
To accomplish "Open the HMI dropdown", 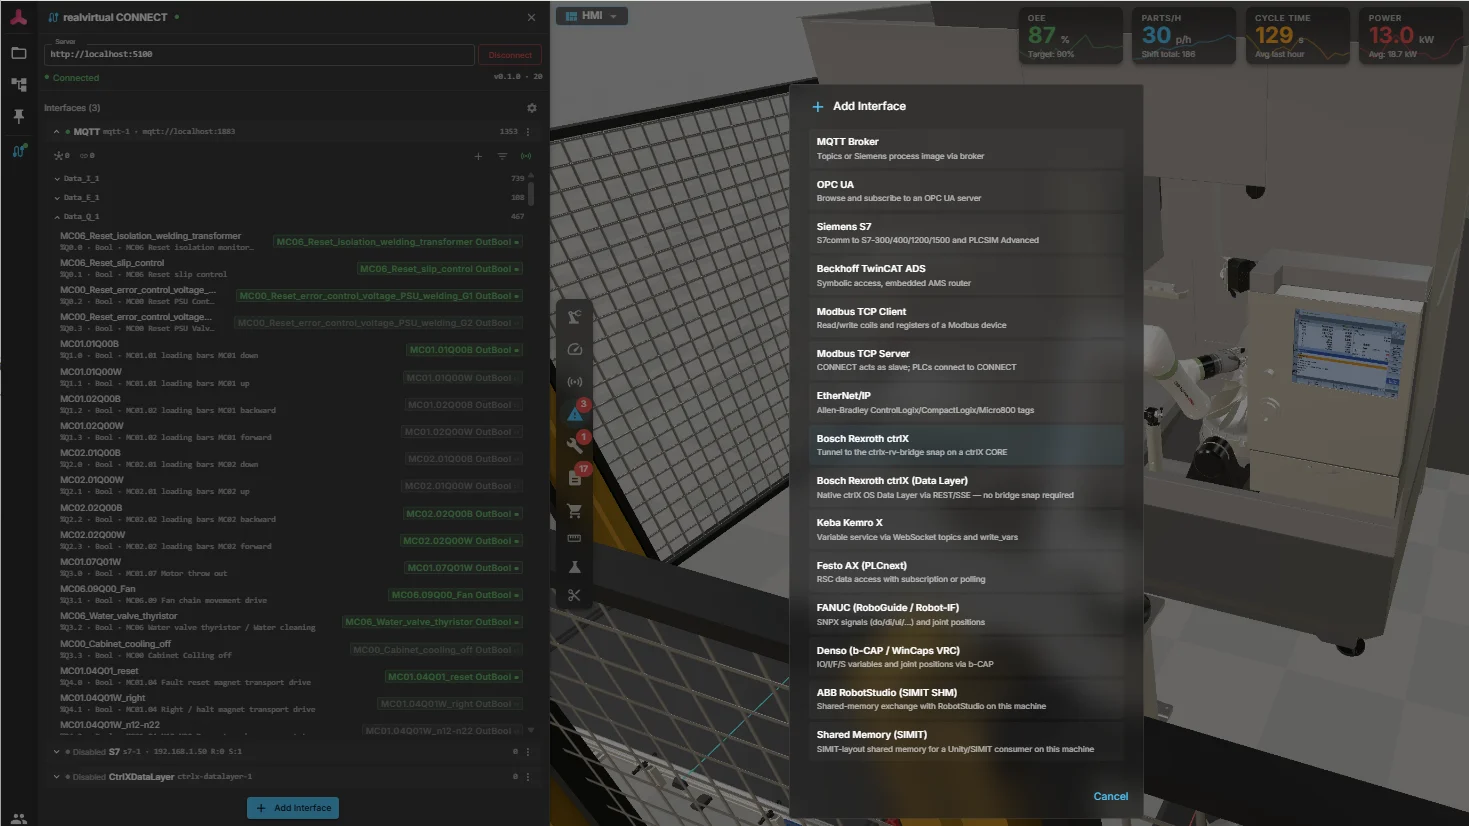I will 592,16.
